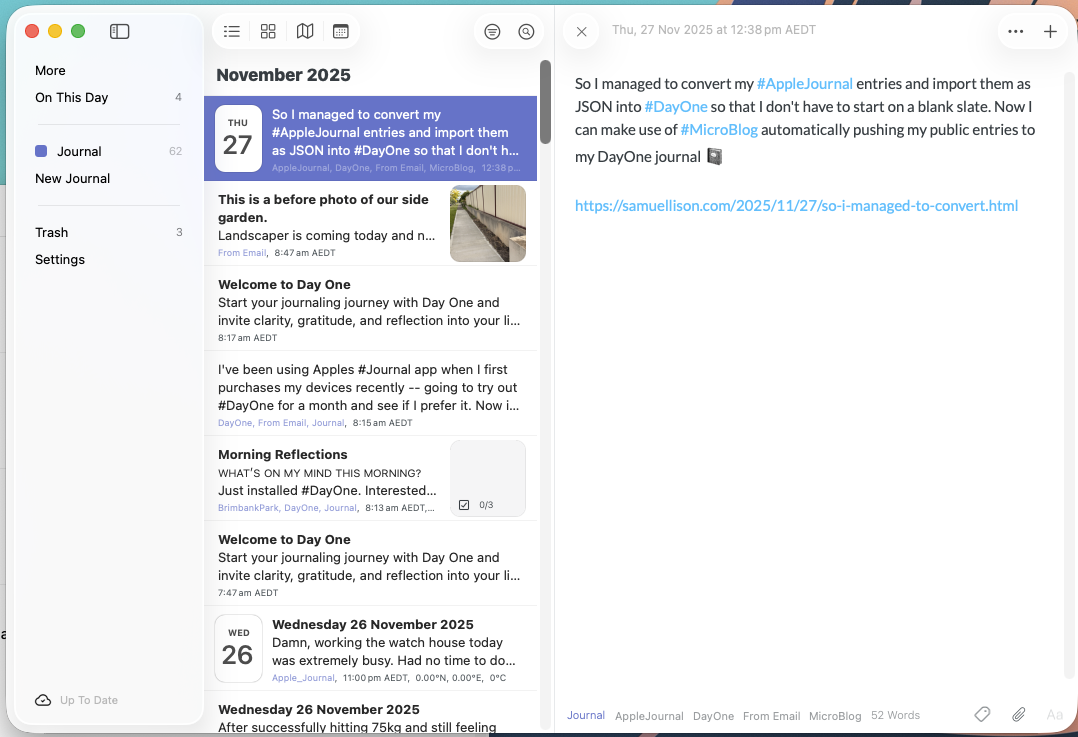The image size is (1078, 737).
Task: Click the search entries icon
Action: coord(526,32)
